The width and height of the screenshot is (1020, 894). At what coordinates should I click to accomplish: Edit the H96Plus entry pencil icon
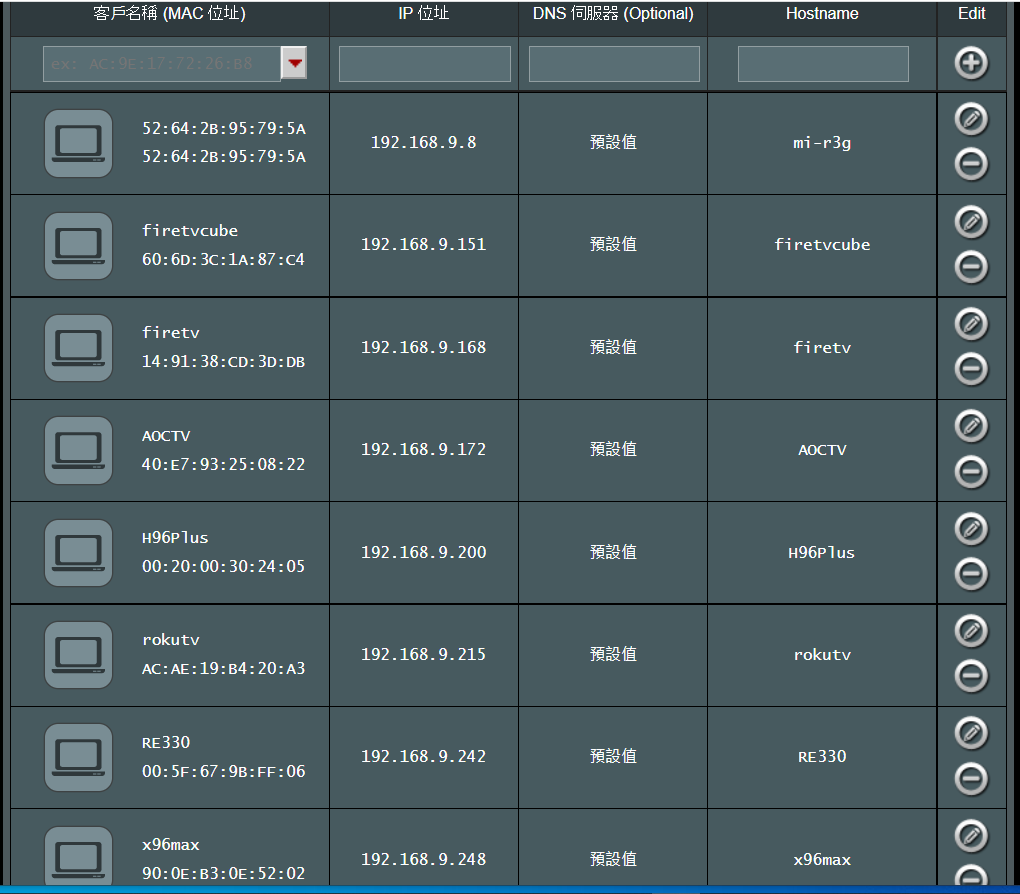tap(971, 528)
